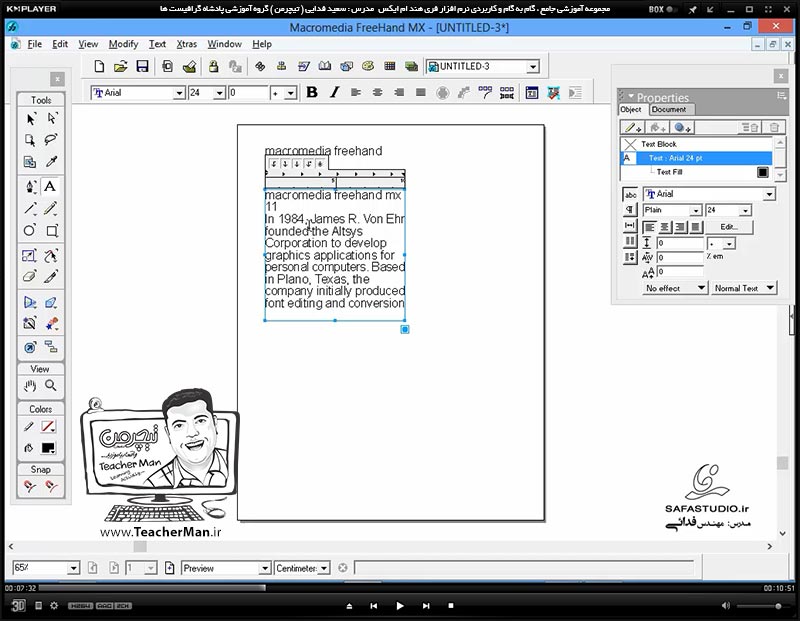
Task: Open the Arial font dropdown in text toolbar
Action: [179, 93]
